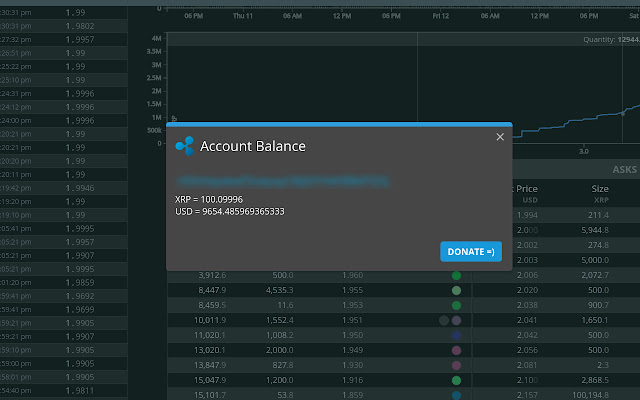This screenshot has height=400, width=640.
Task: Select the ask price 2.038
Action: [x=527, y=305]
